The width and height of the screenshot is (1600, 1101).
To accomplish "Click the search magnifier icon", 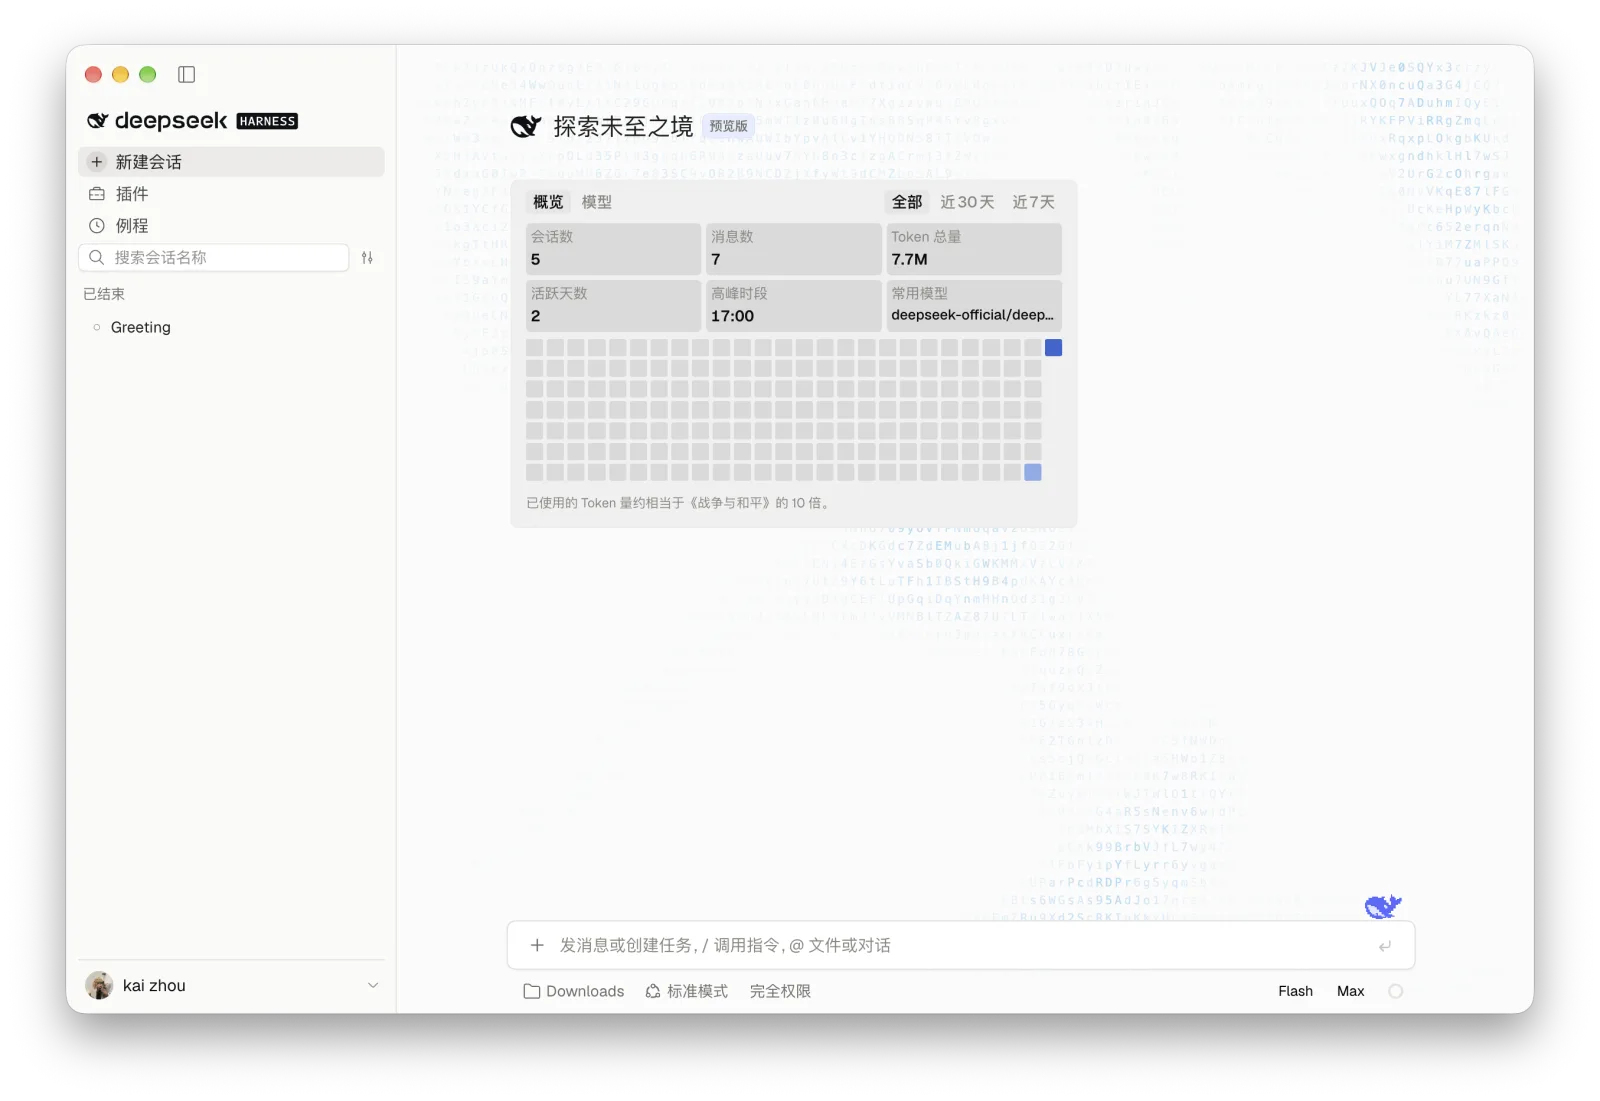I will pos(97,258).
